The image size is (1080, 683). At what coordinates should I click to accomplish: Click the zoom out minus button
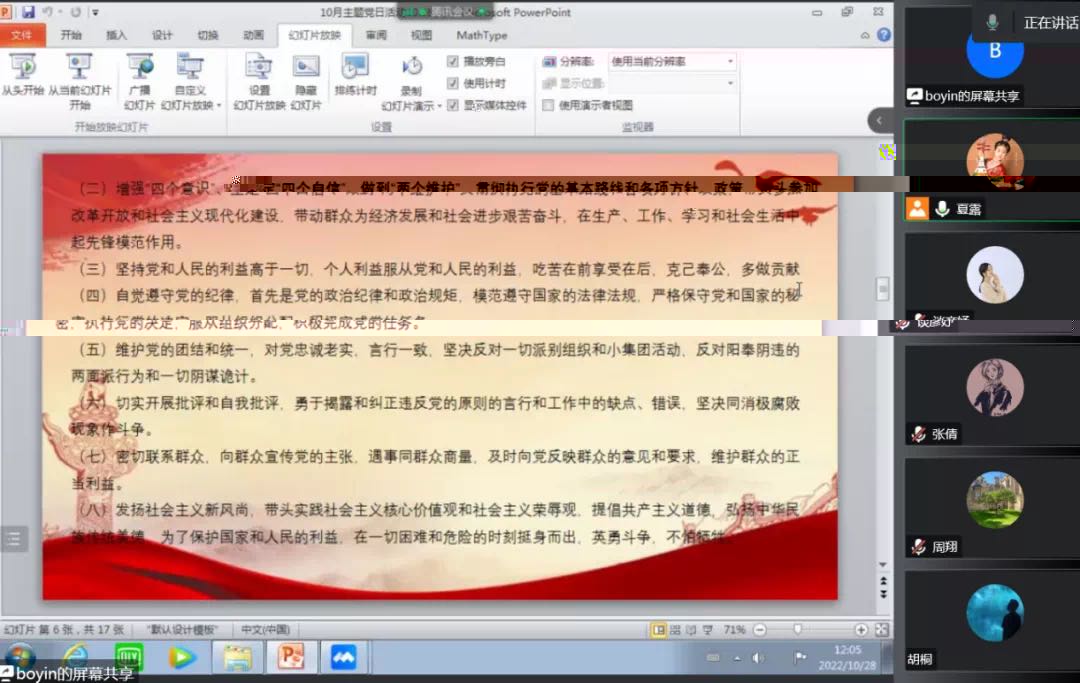point(760,629)
